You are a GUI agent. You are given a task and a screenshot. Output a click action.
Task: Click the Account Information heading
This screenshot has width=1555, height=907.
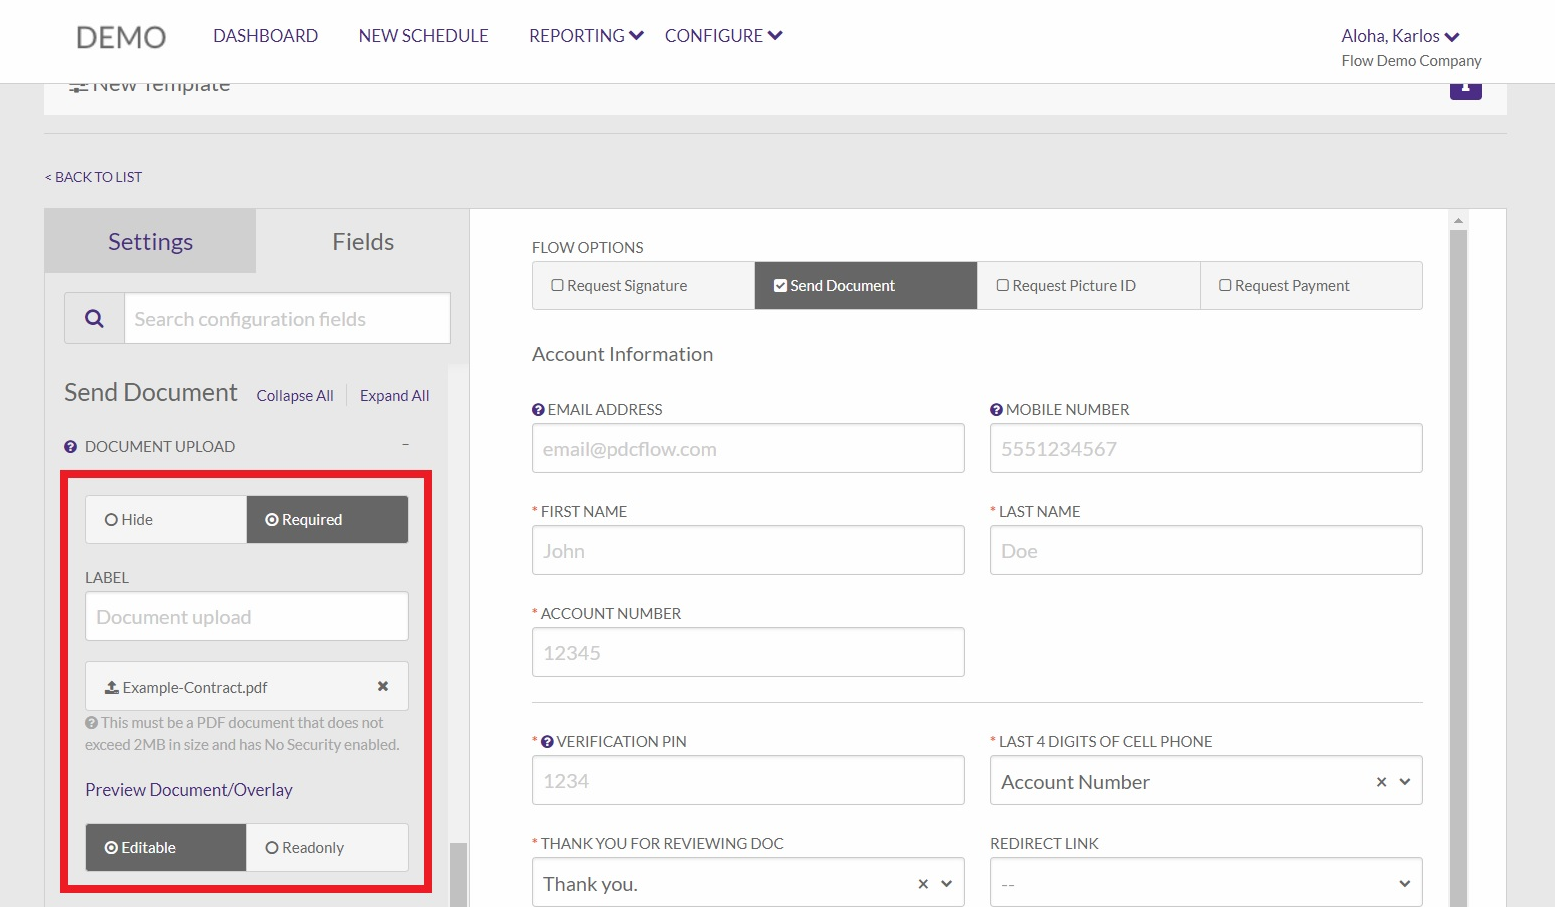pyautogui.click(x=622, y=354)
